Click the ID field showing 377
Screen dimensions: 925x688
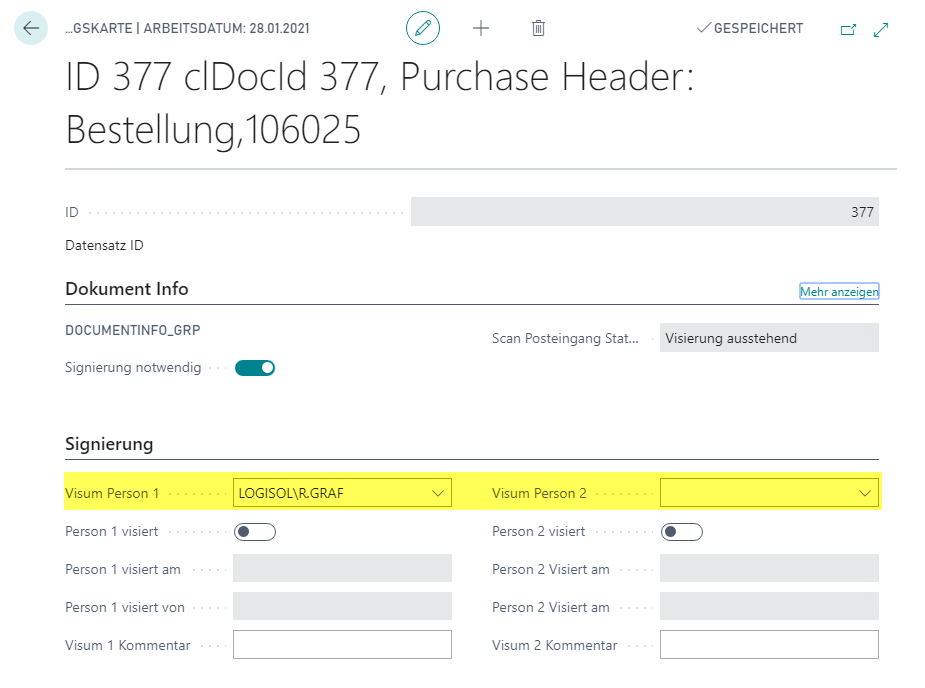tap(645, 212)
